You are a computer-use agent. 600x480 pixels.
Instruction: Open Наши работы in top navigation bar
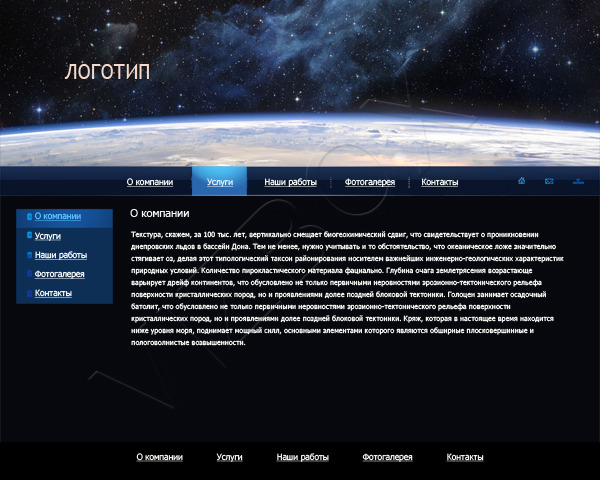[x=290, y=182]
